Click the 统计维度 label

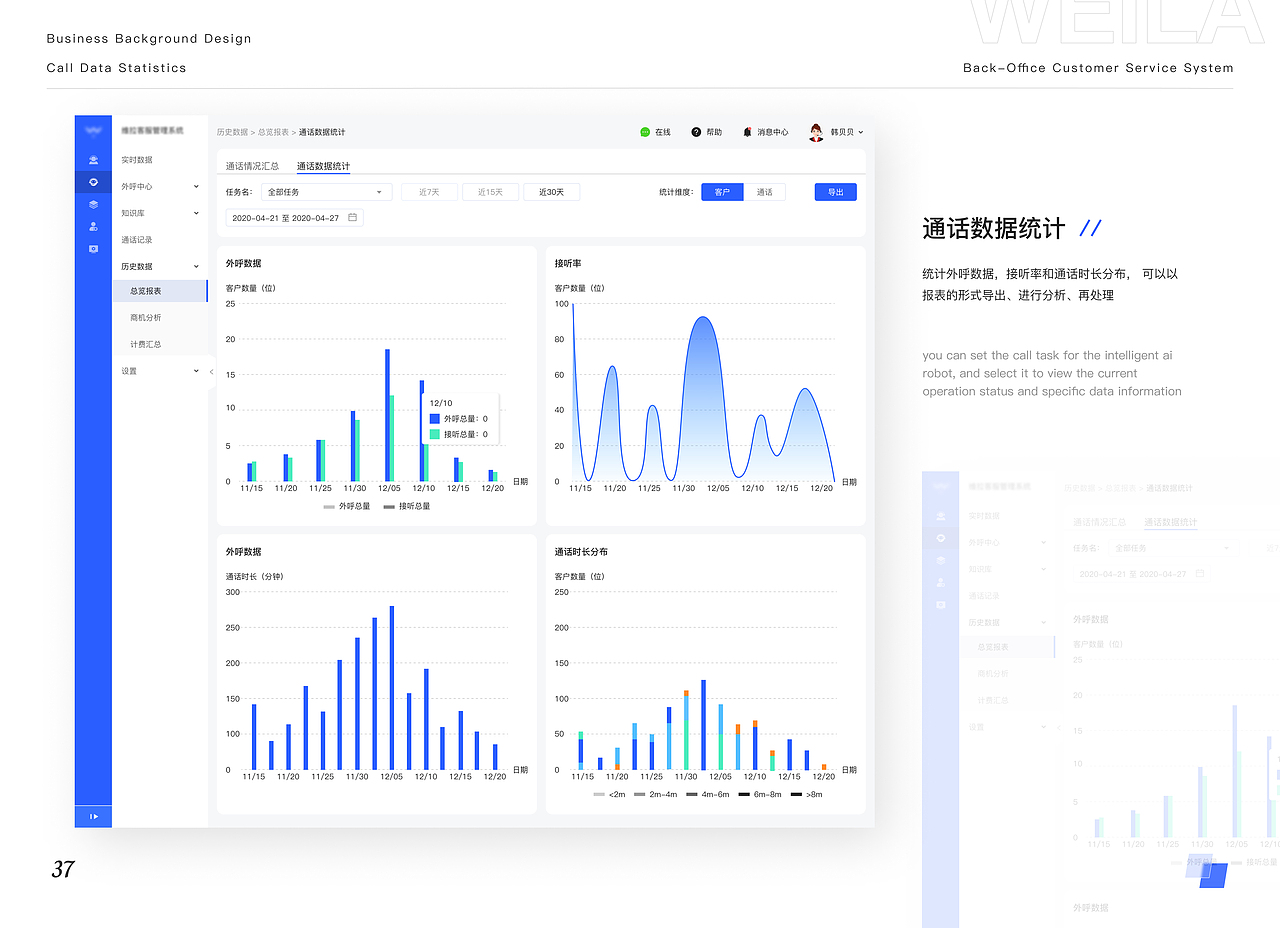coord(676,192)
